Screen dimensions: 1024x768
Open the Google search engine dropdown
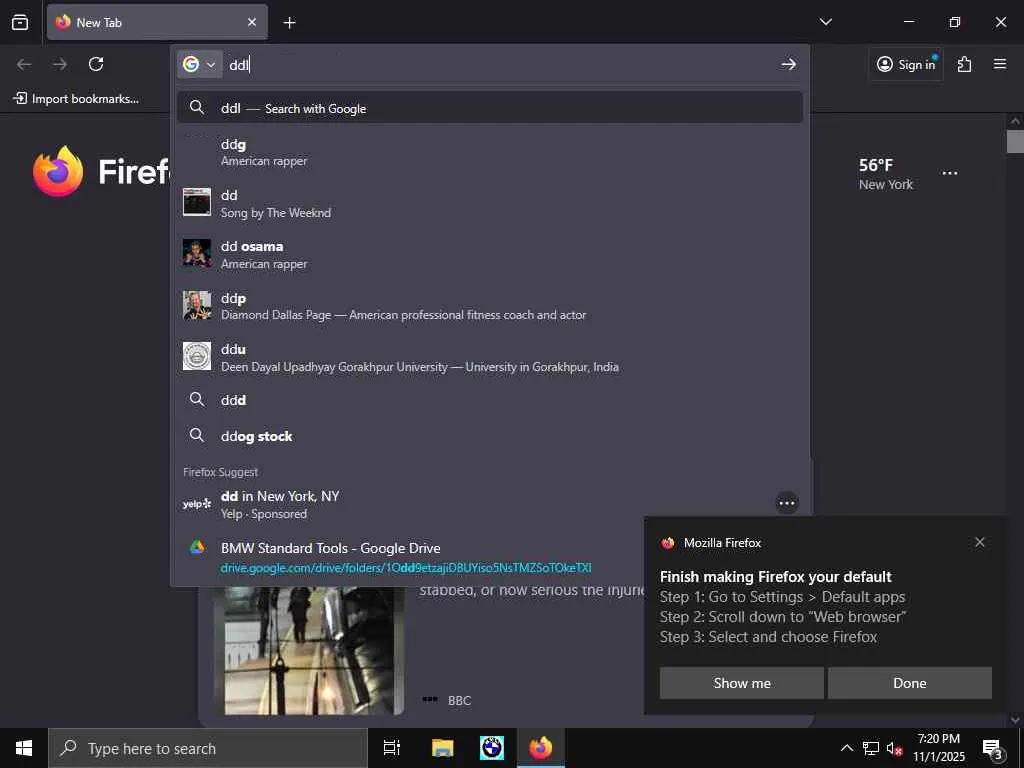[199, 64]
